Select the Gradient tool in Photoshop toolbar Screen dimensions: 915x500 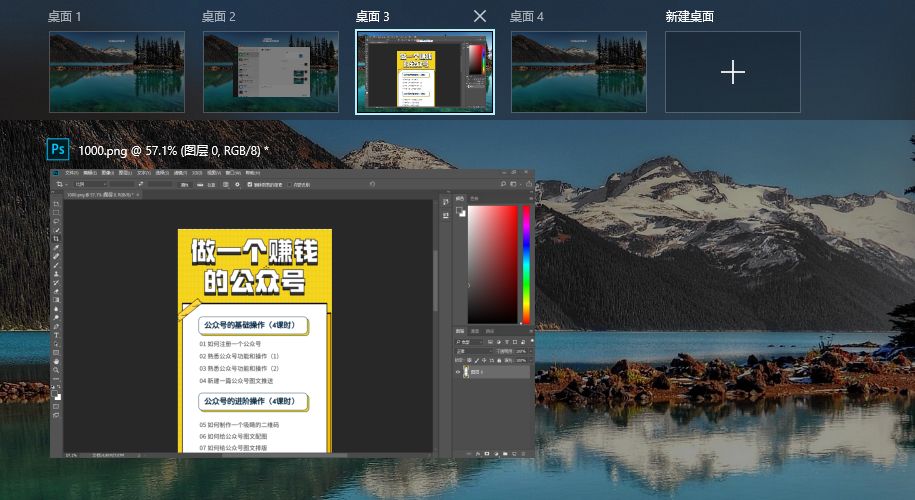56,300
